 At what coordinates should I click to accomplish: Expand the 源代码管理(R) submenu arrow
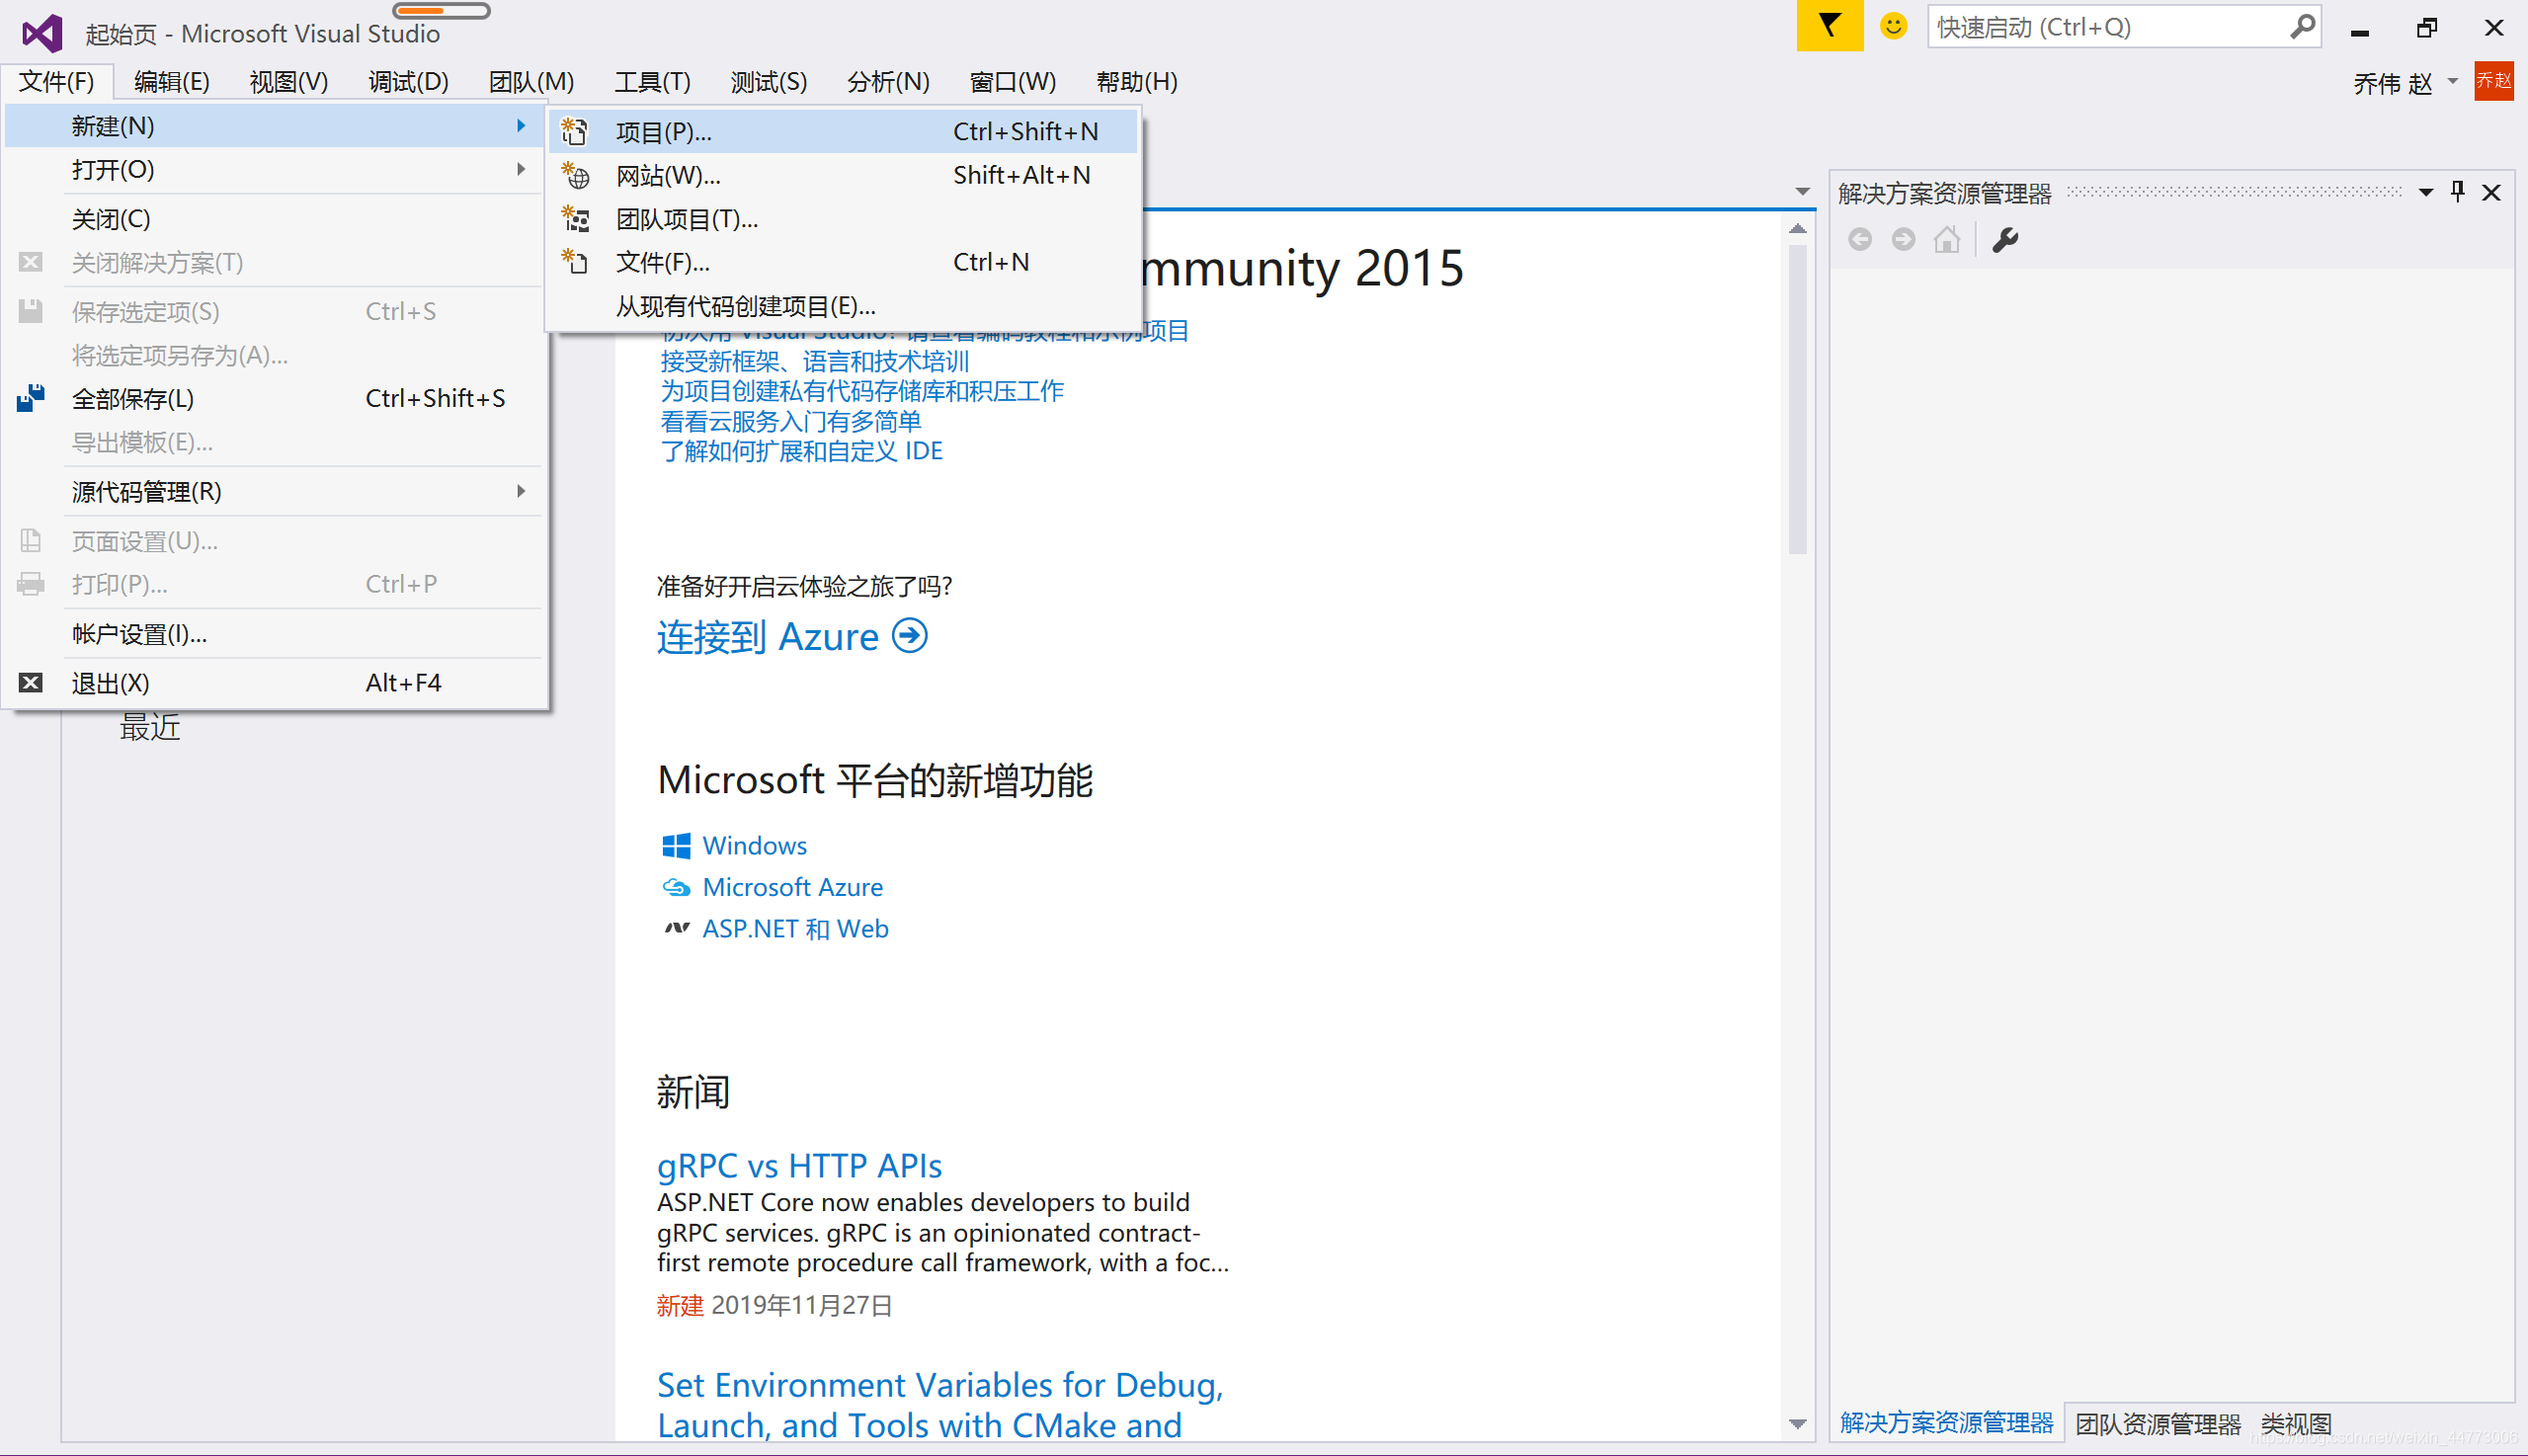[521, 491]
